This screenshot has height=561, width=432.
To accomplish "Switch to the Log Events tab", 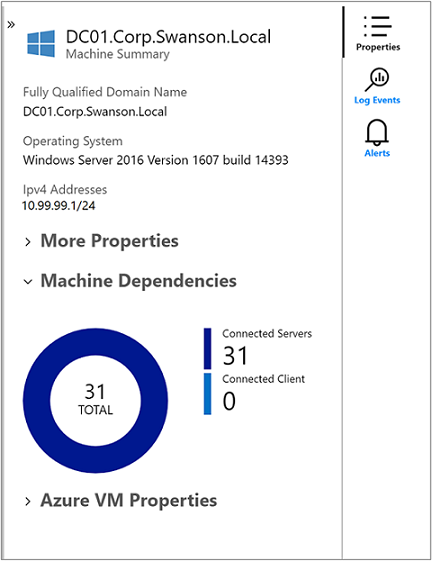I will pos(377,100).
